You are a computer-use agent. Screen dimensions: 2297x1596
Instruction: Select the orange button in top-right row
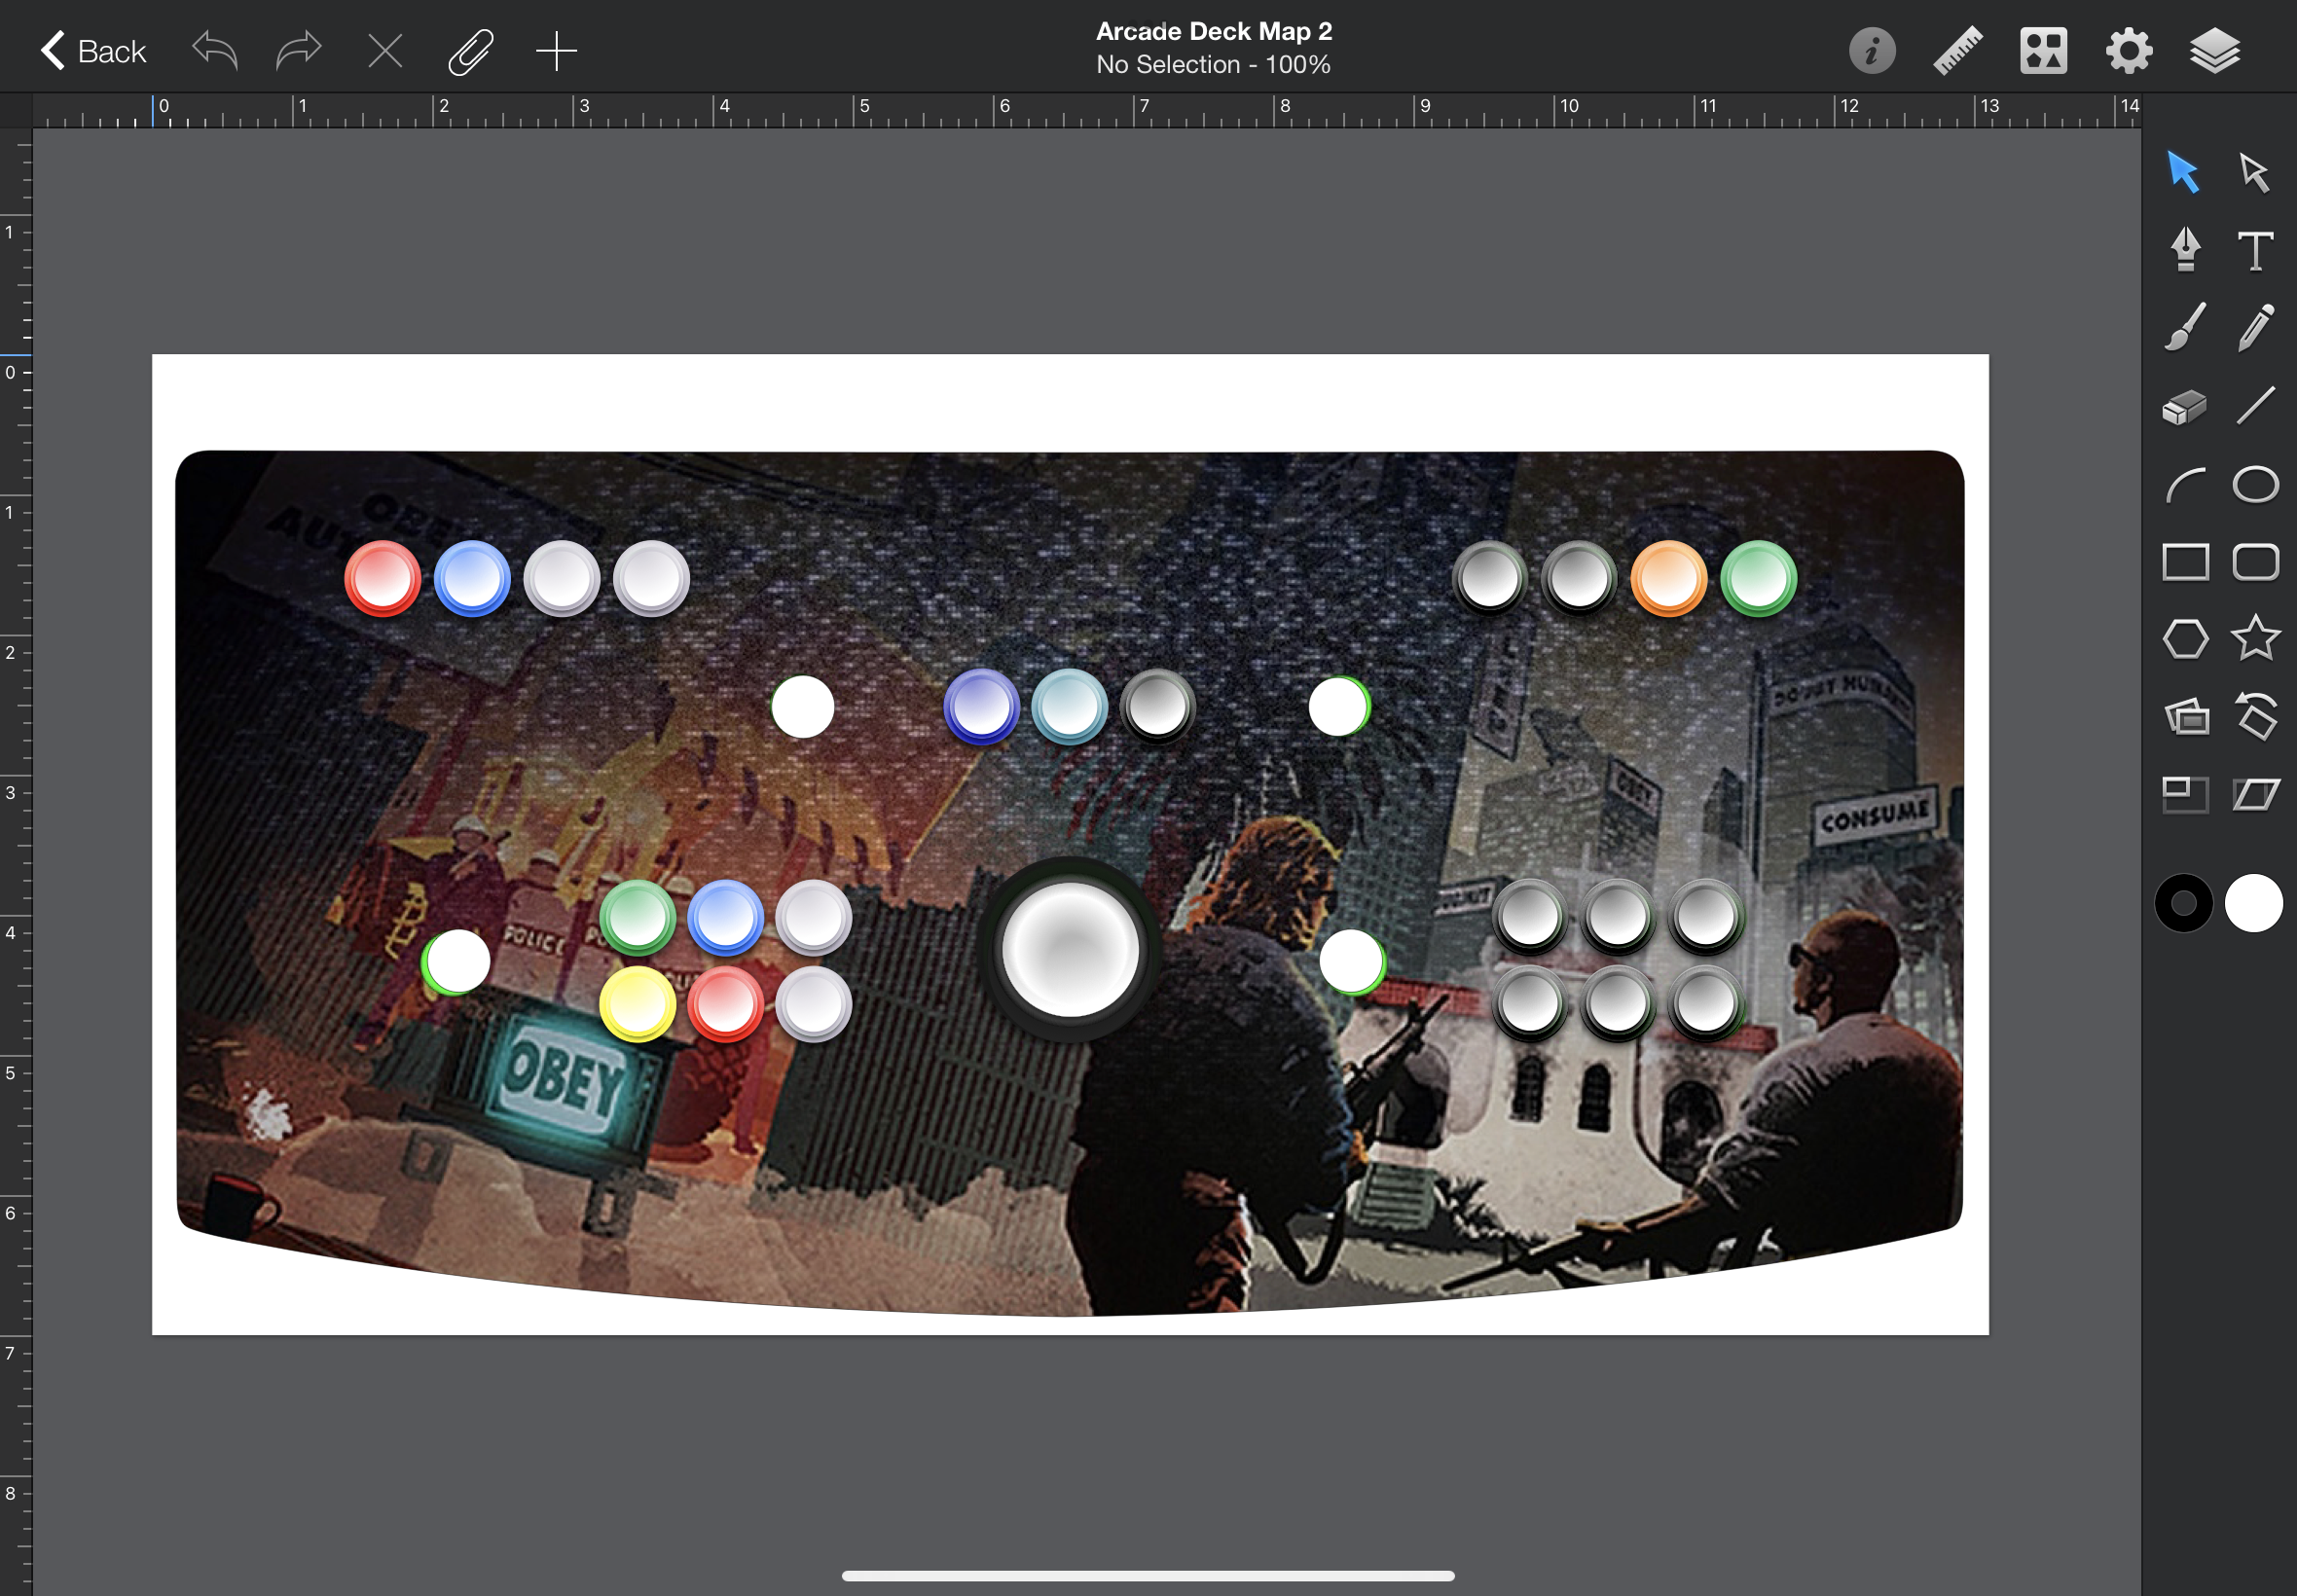point(1668,578)
